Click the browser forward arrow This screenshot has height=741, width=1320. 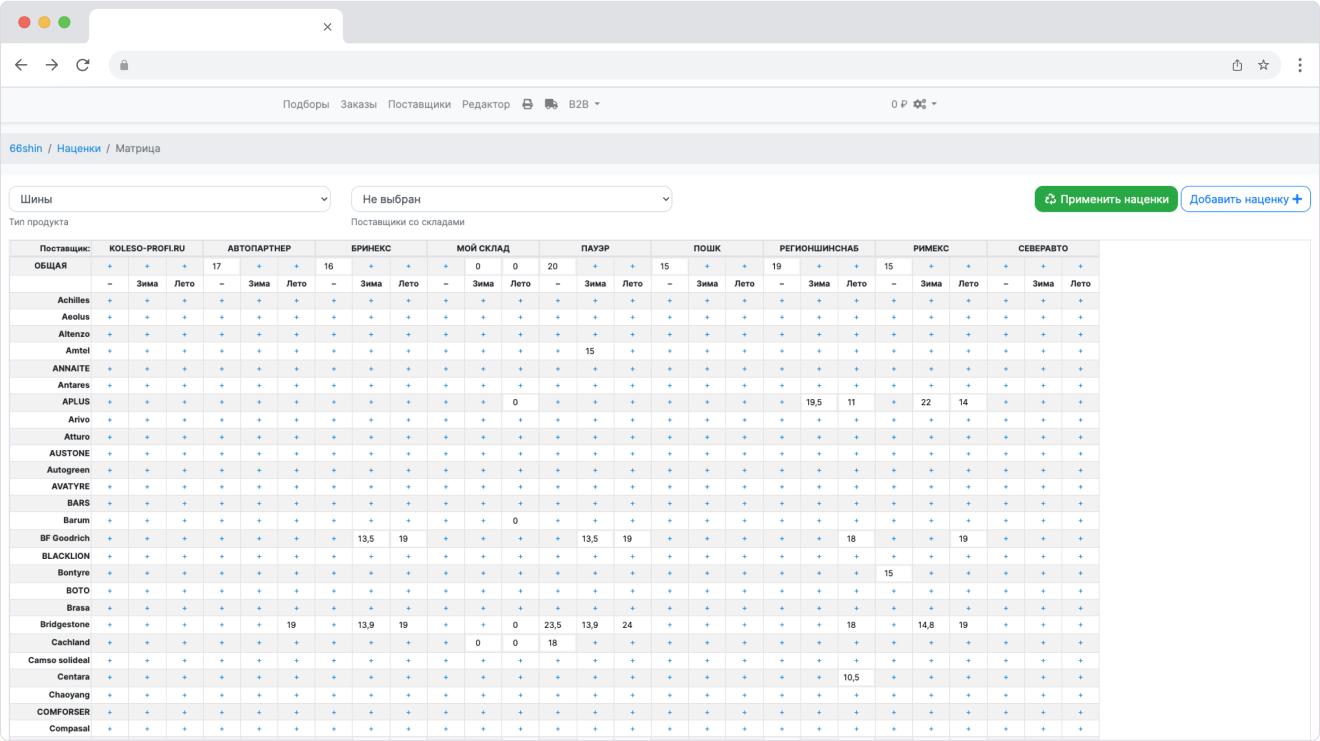52,65
